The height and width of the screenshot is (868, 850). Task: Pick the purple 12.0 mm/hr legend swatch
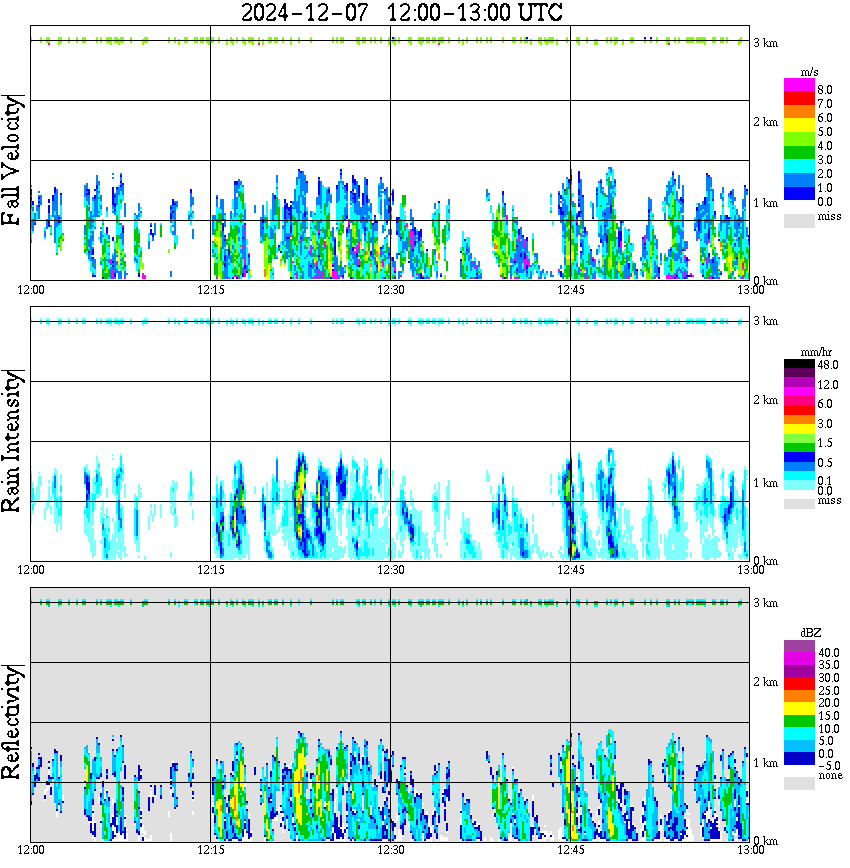point(799,382)
